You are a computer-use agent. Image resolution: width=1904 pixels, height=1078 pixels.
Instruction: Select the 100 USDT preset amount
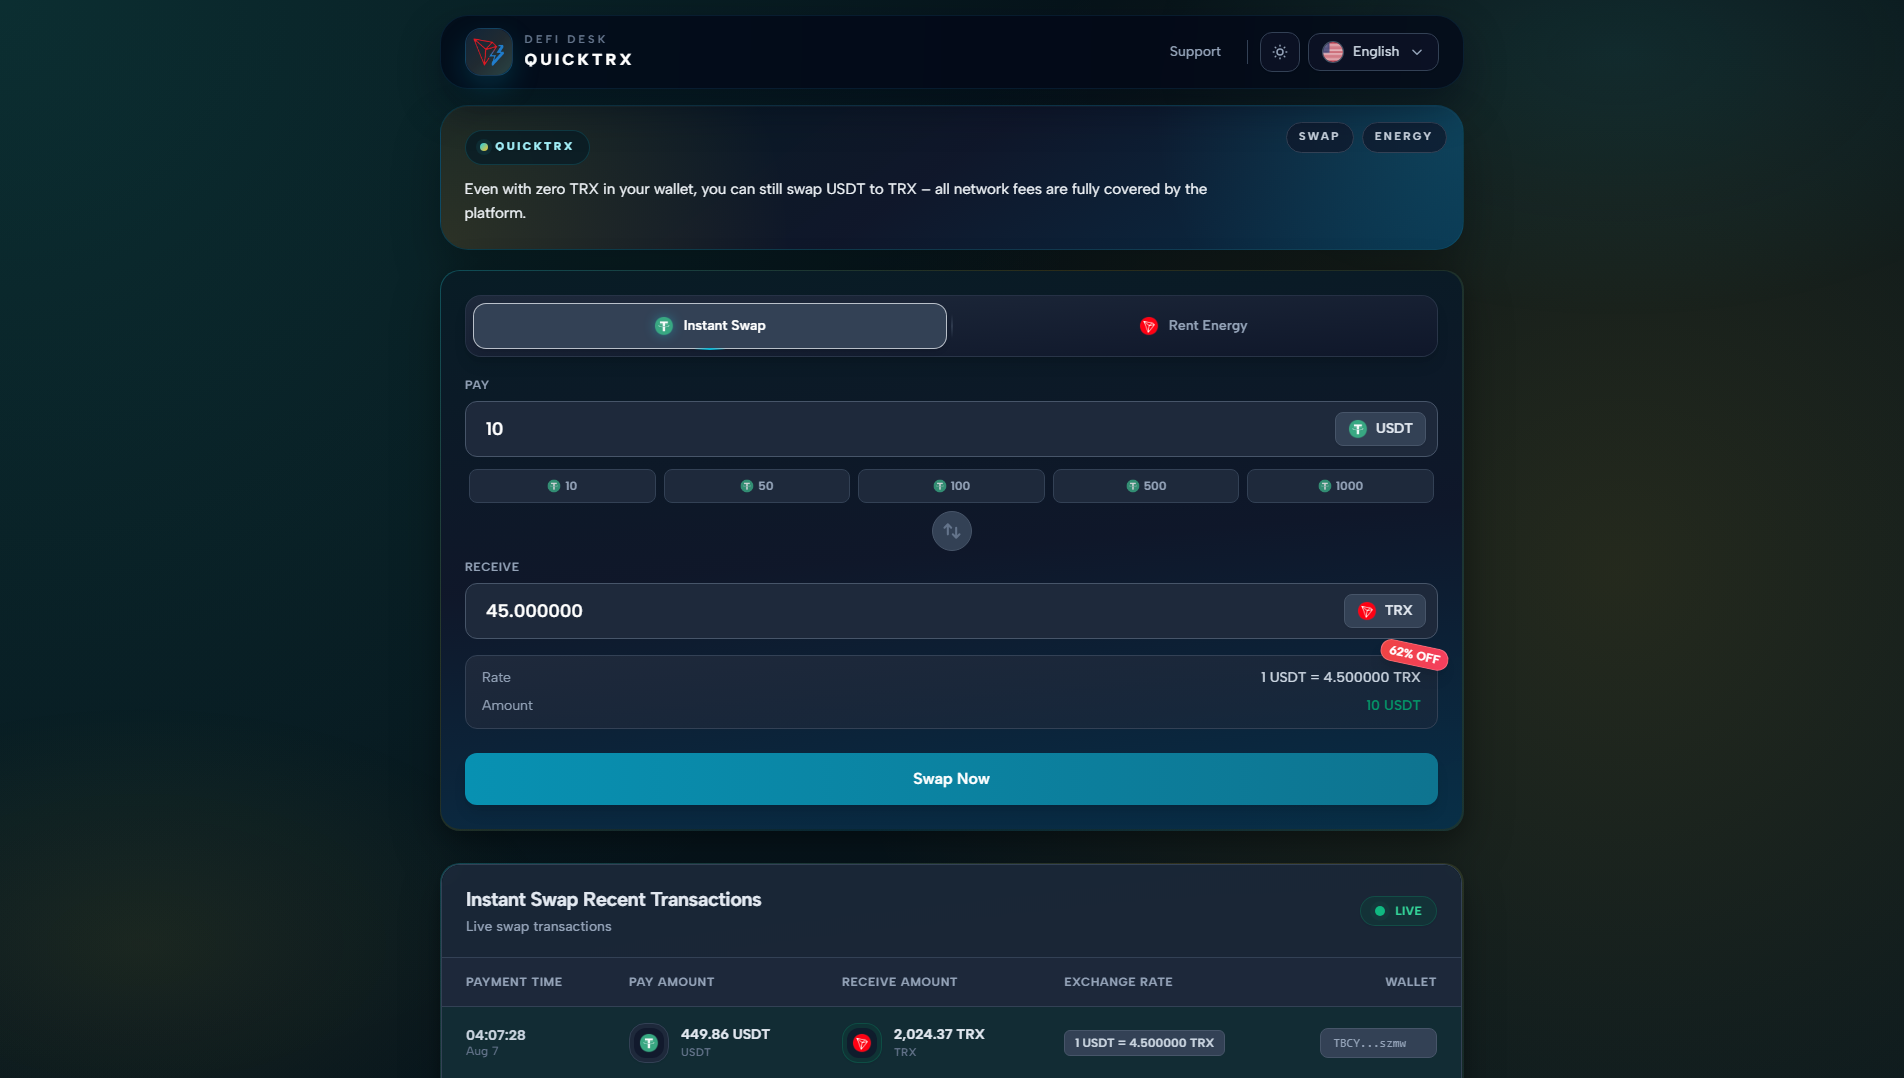[951, 486]
